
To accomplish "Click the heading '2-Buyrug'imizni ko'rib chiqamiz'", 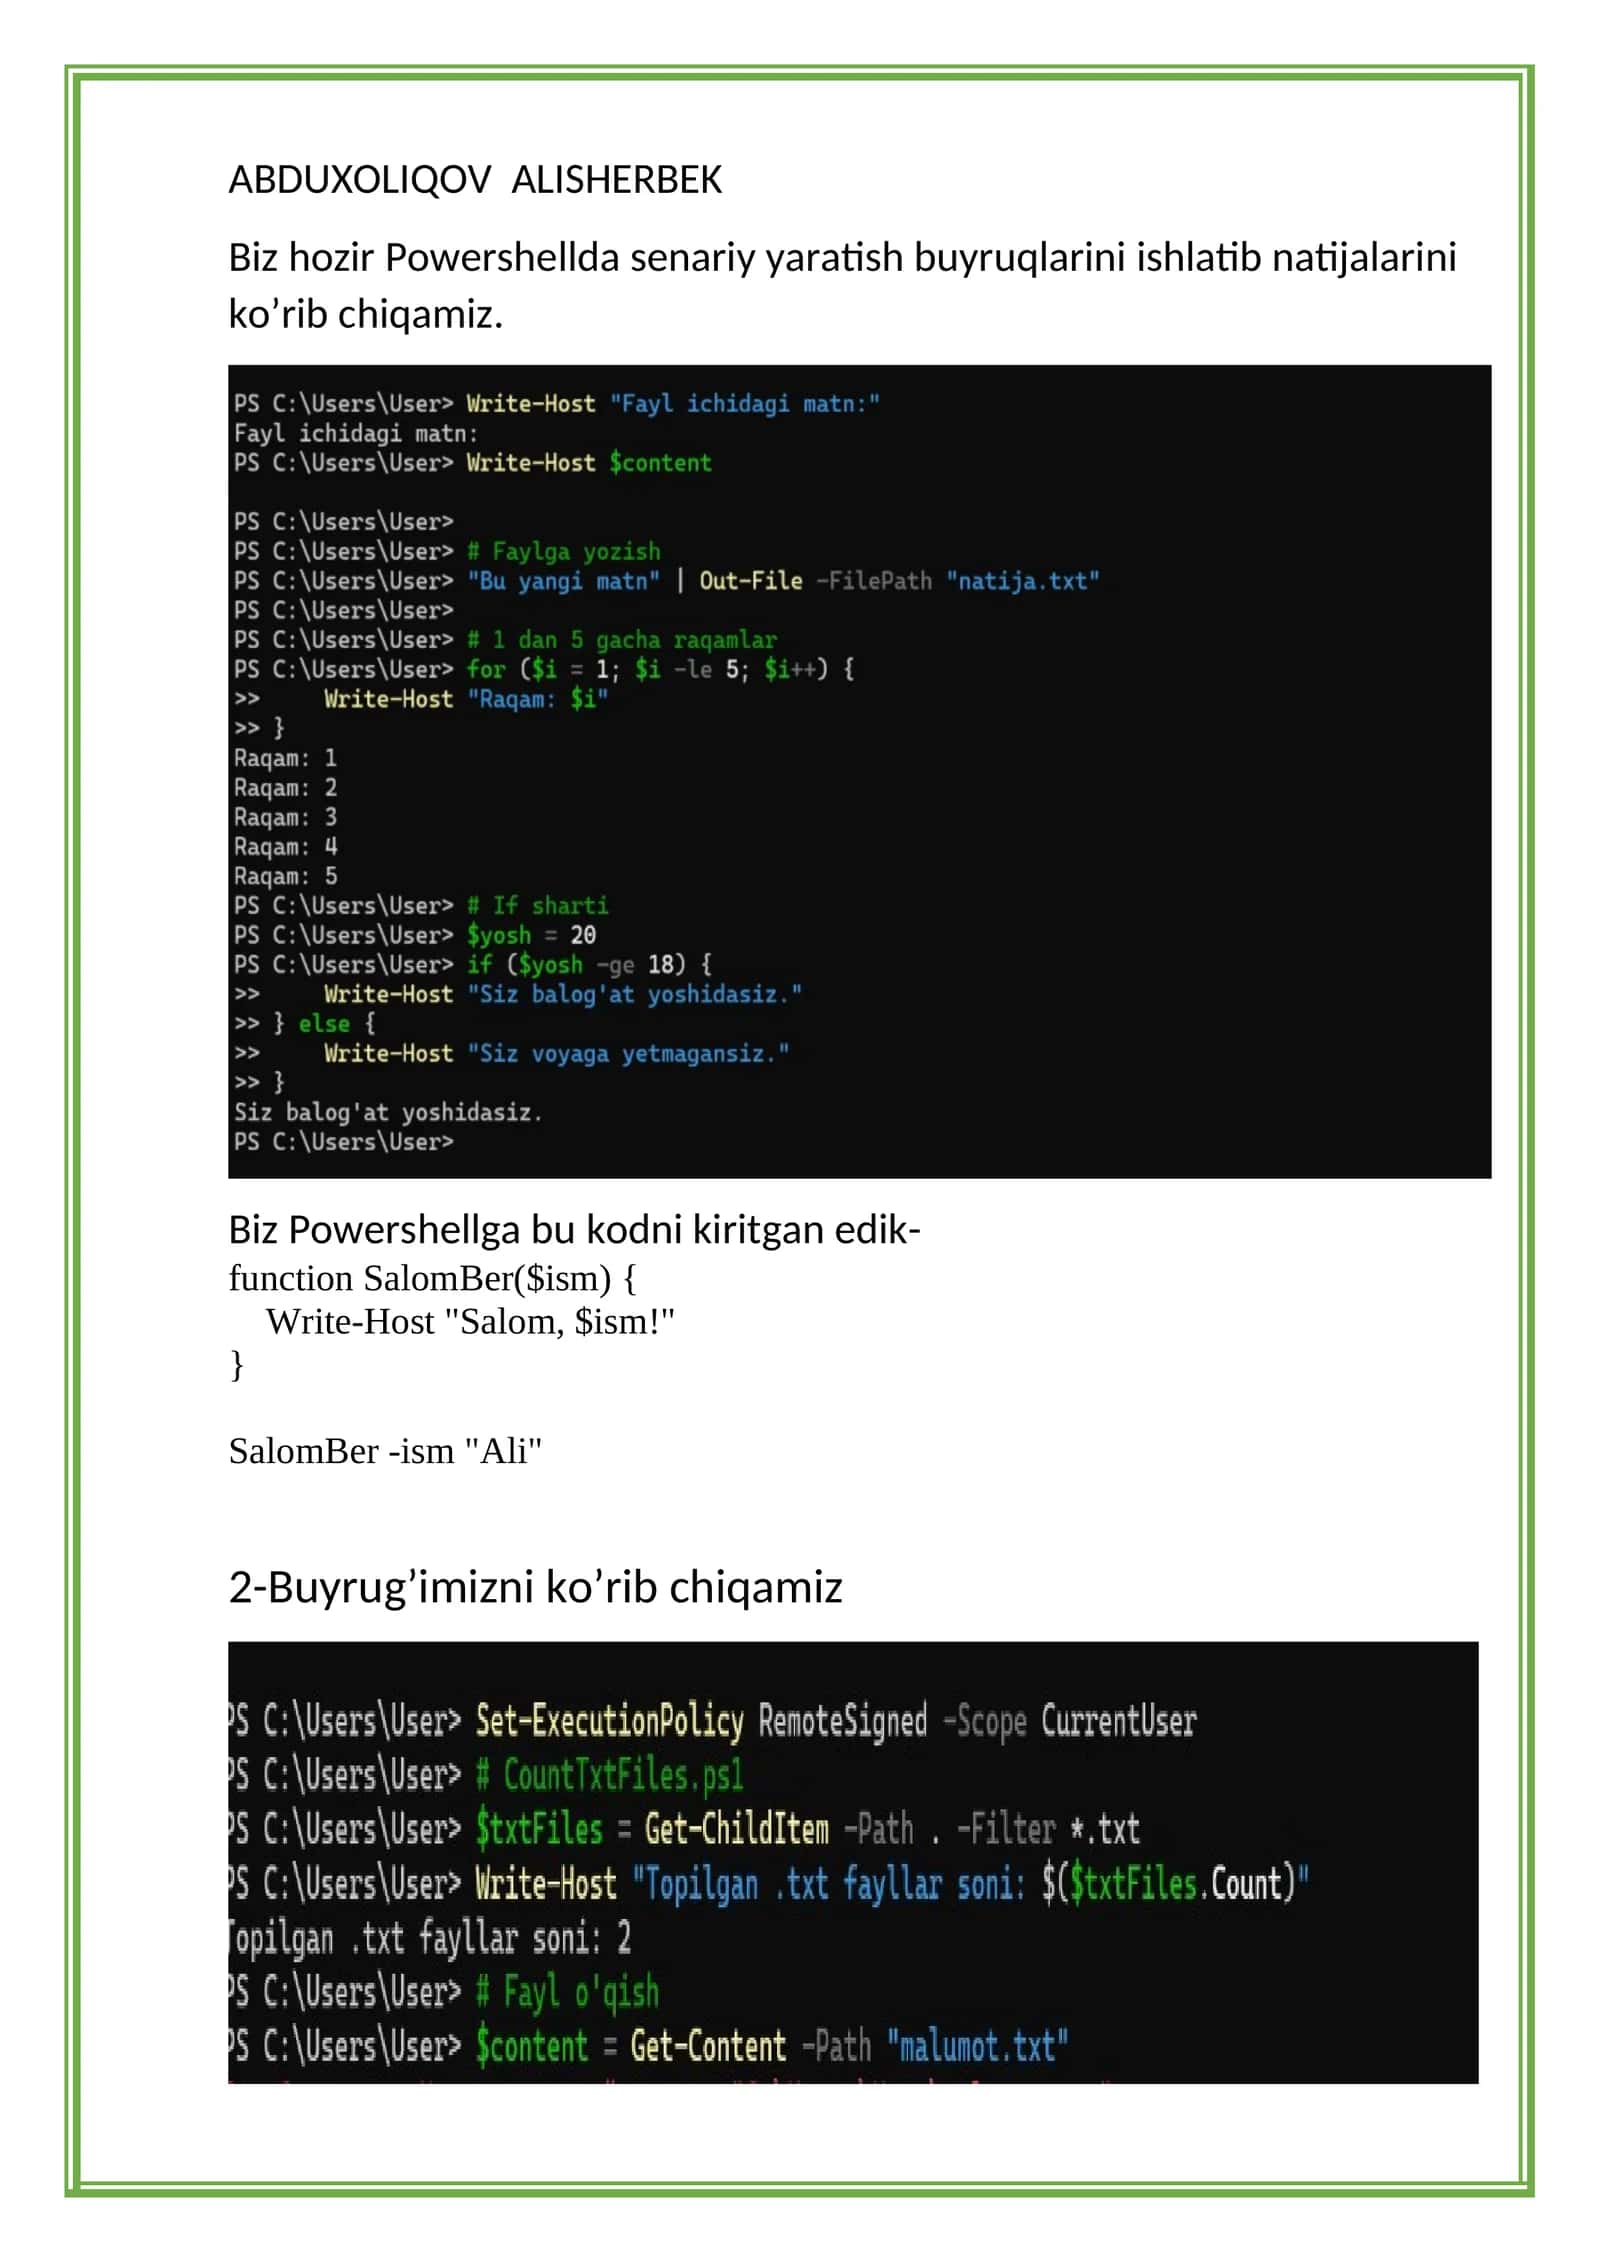I will click(535, 1587).
